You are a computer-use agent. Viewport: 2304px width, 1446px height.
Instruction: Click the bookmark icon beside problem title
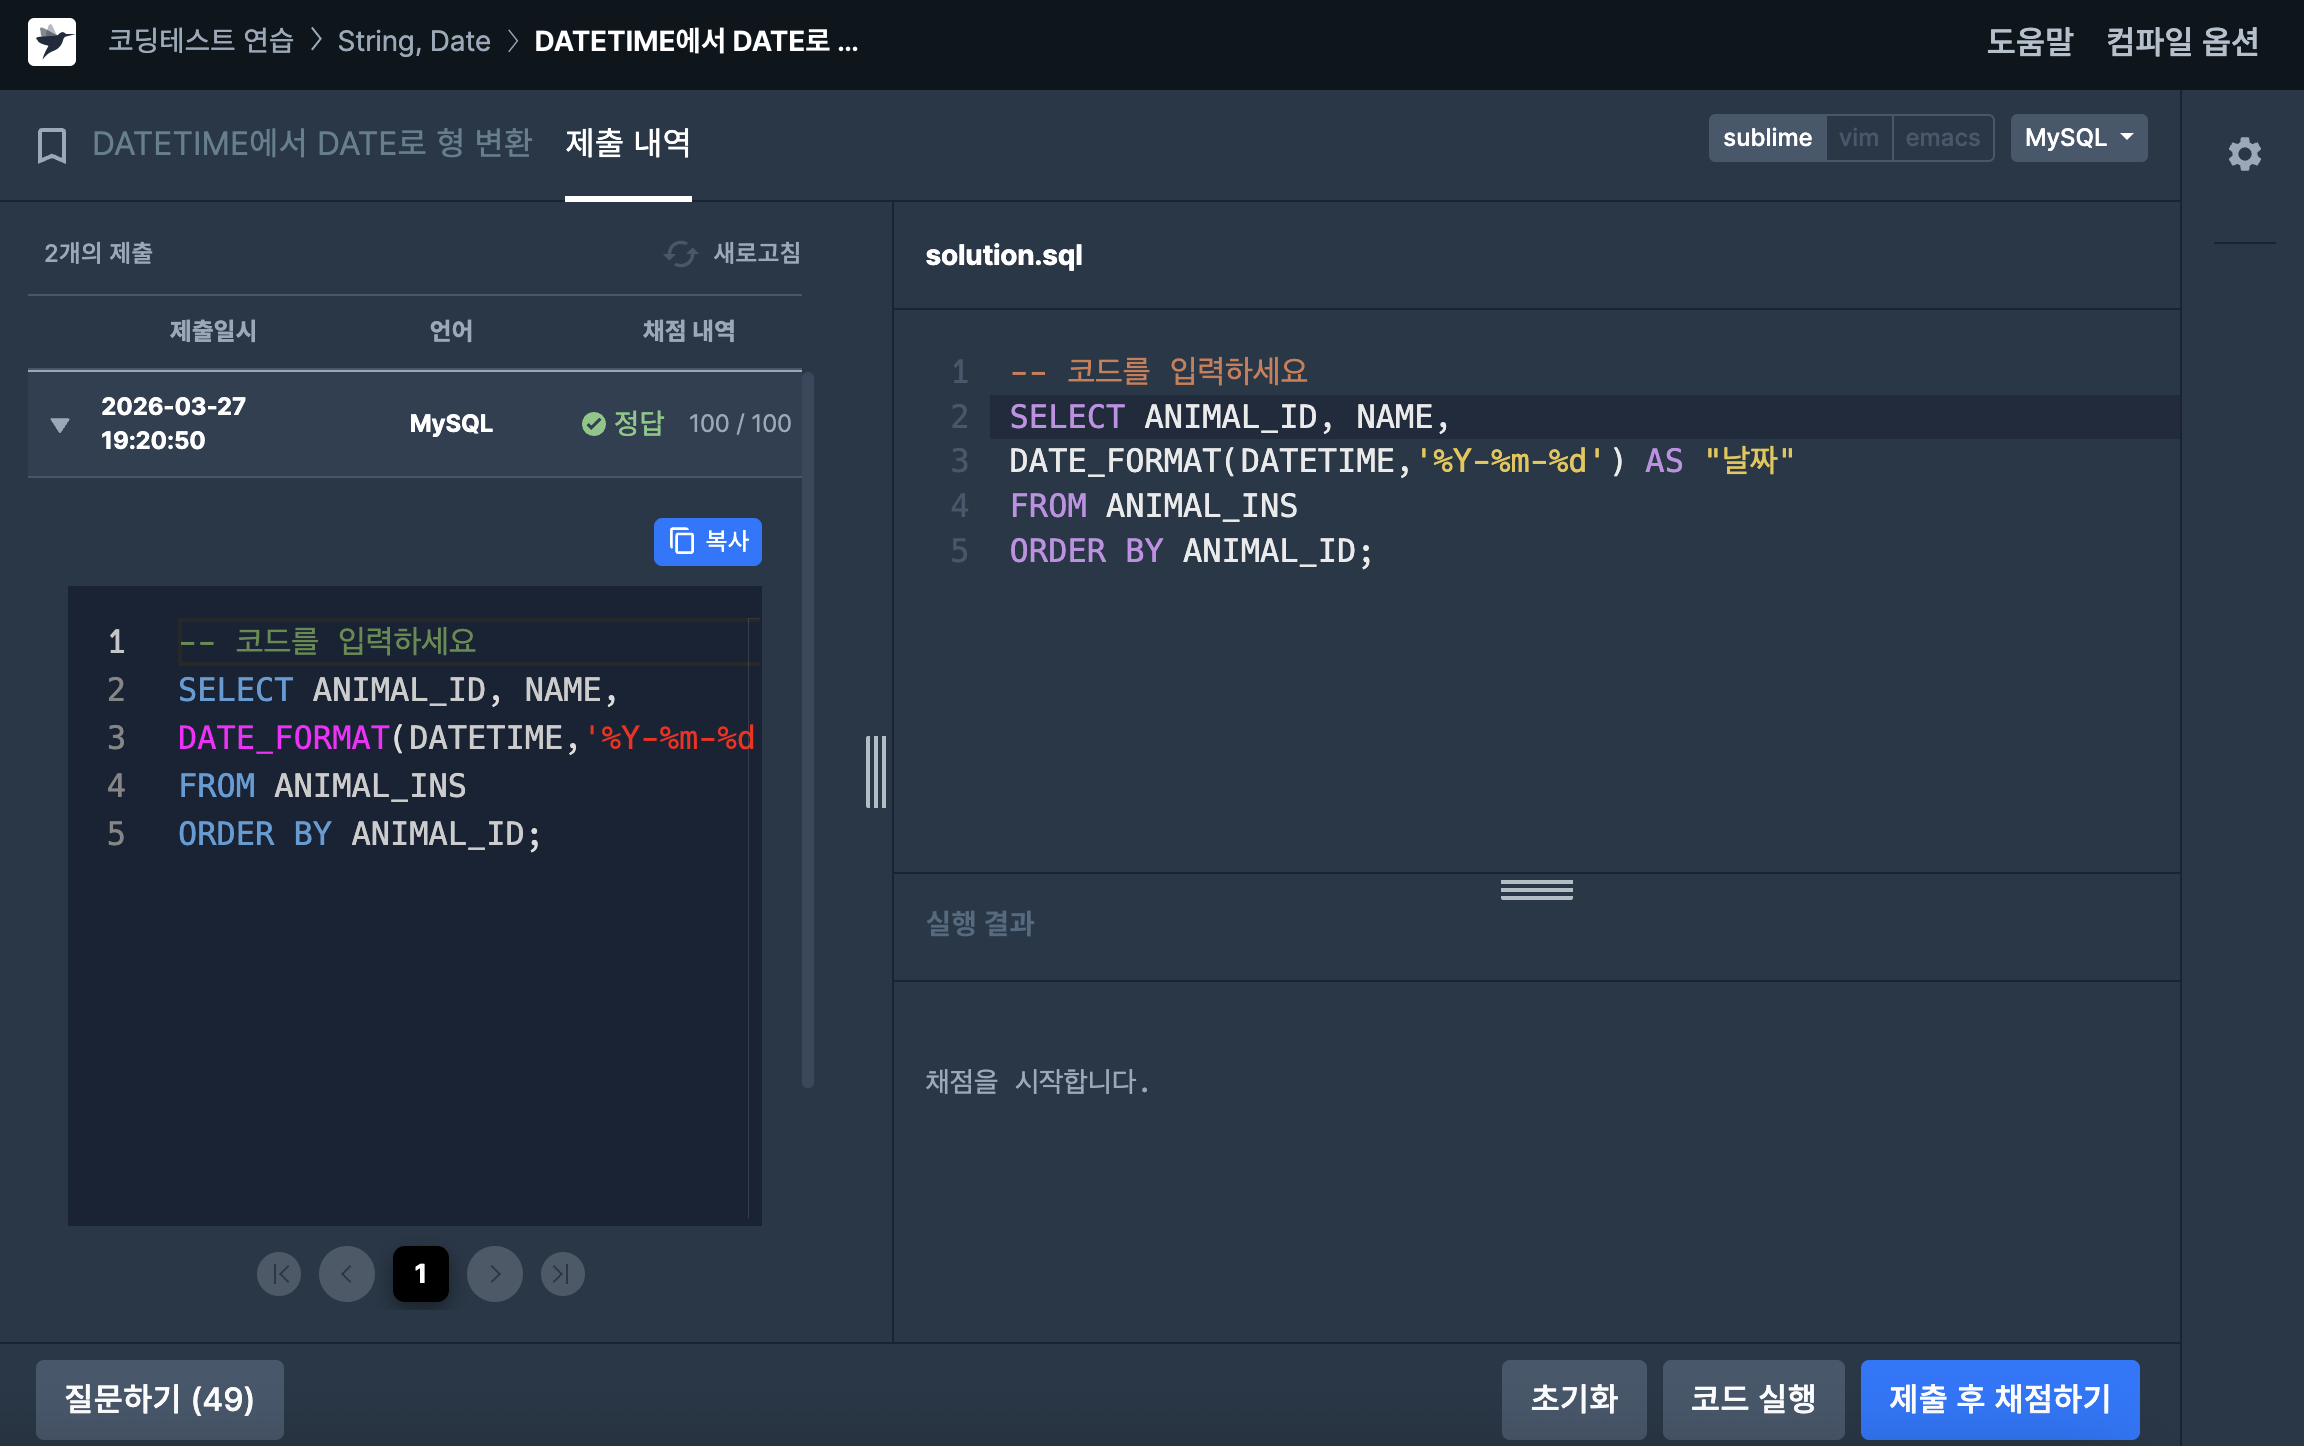[x=52, y=145]
